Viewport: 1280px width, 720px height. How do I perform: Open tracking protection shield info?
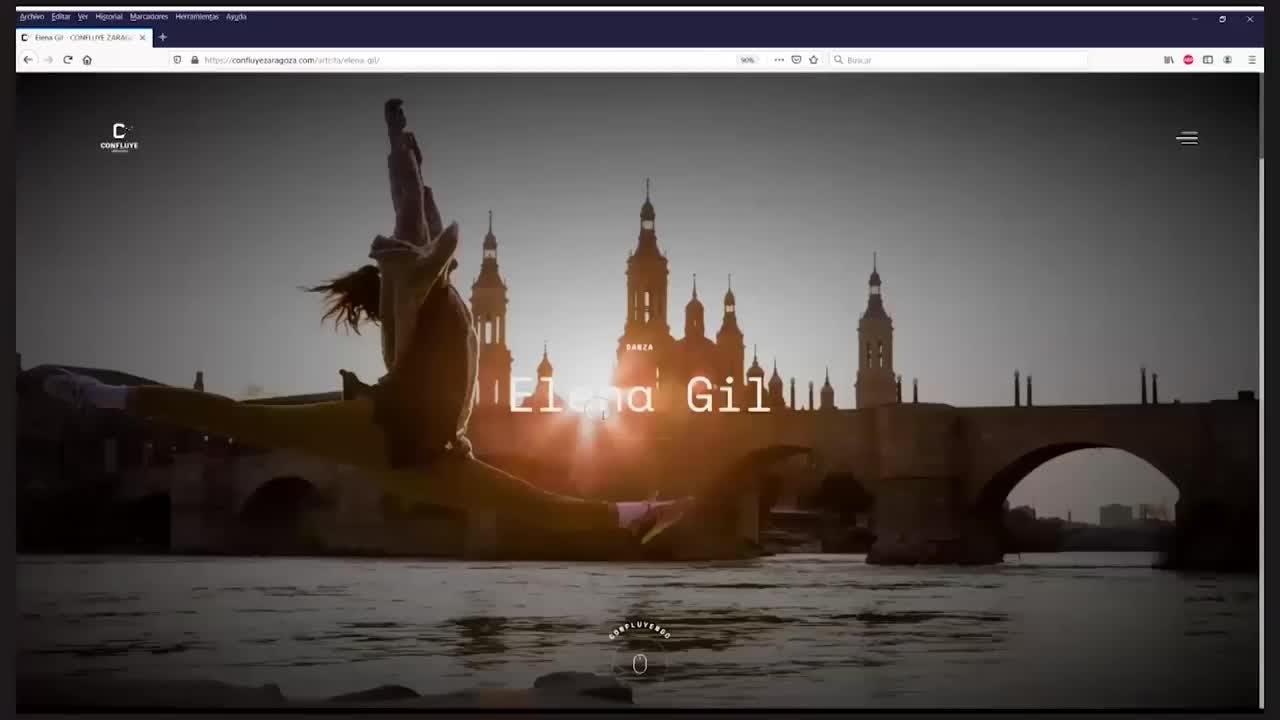click(x=178, y=60)
